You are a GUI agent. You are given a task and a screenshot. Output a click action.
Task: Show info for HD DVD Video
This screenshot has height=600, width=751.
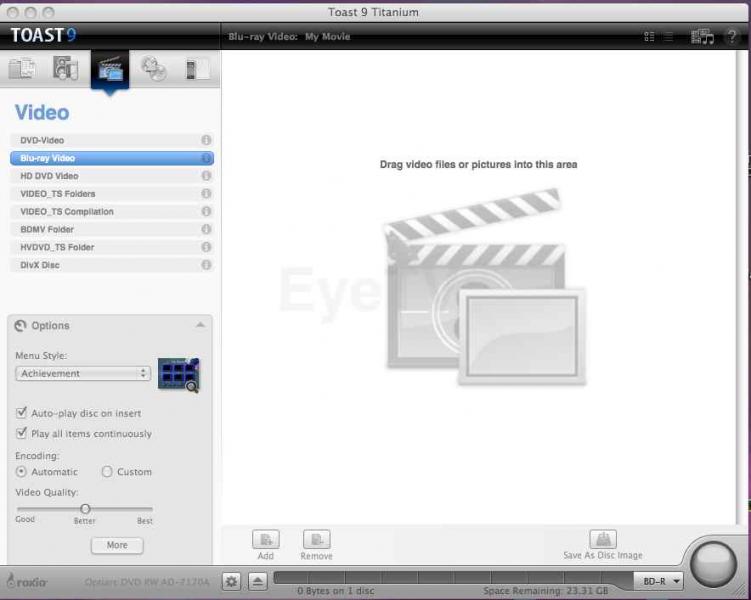coord(206,176)
